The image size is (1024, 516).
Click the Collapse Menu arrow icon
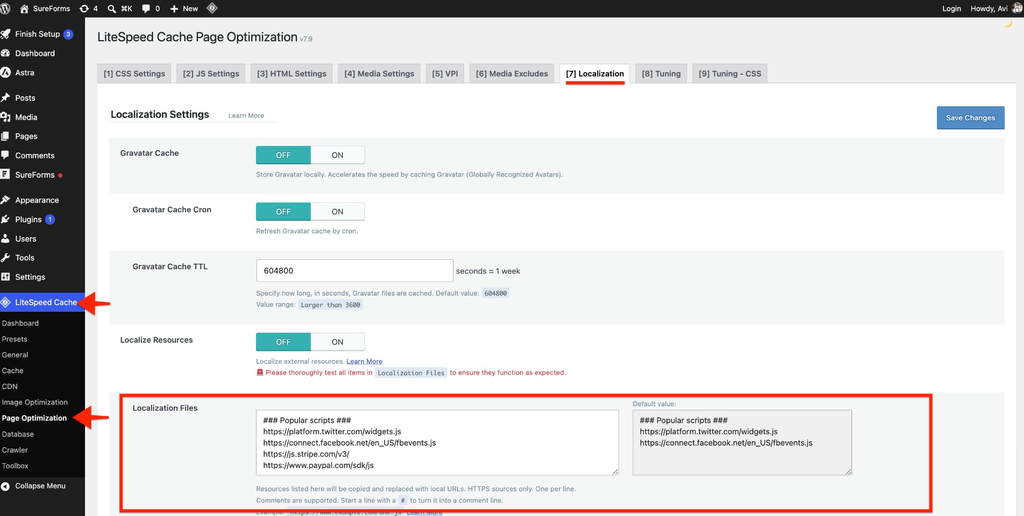tap(6, 486)
